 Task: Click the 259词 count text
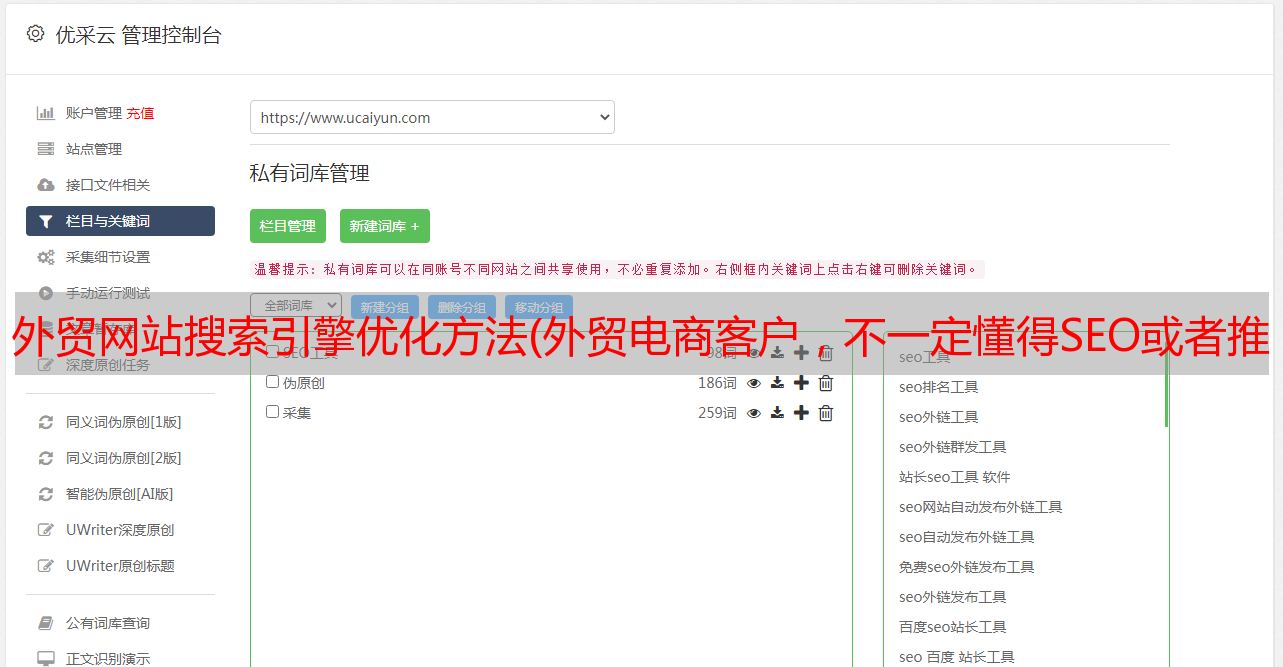[717, 413]
